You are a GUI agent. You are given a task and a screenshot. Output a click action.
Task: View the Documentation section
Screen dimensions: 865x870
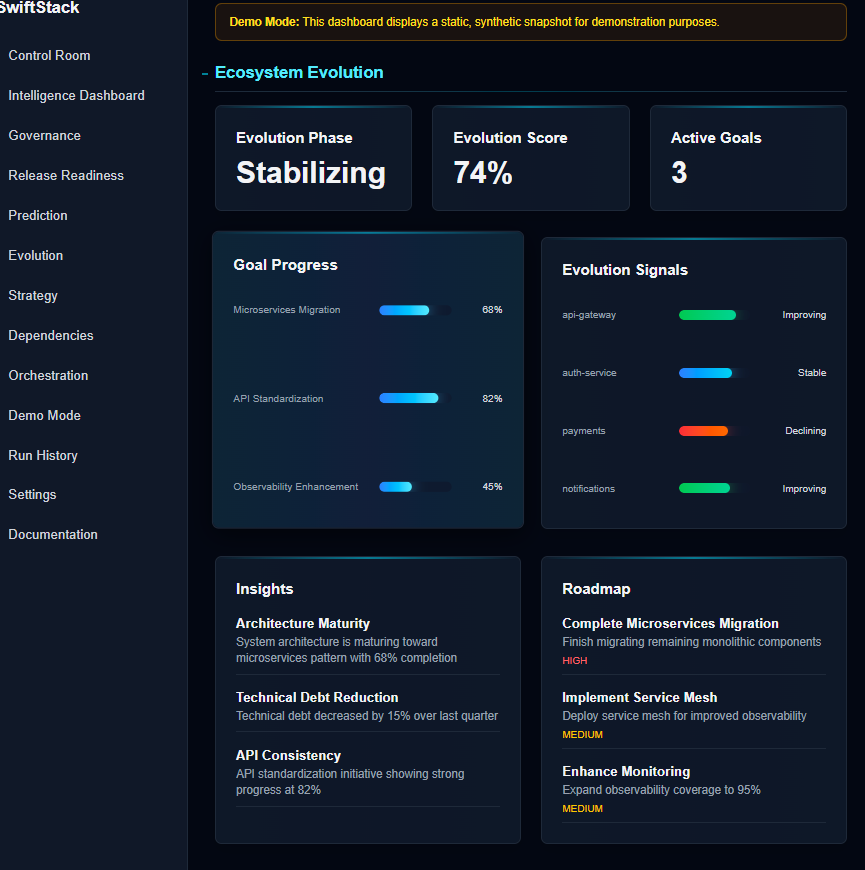(52, 534)
